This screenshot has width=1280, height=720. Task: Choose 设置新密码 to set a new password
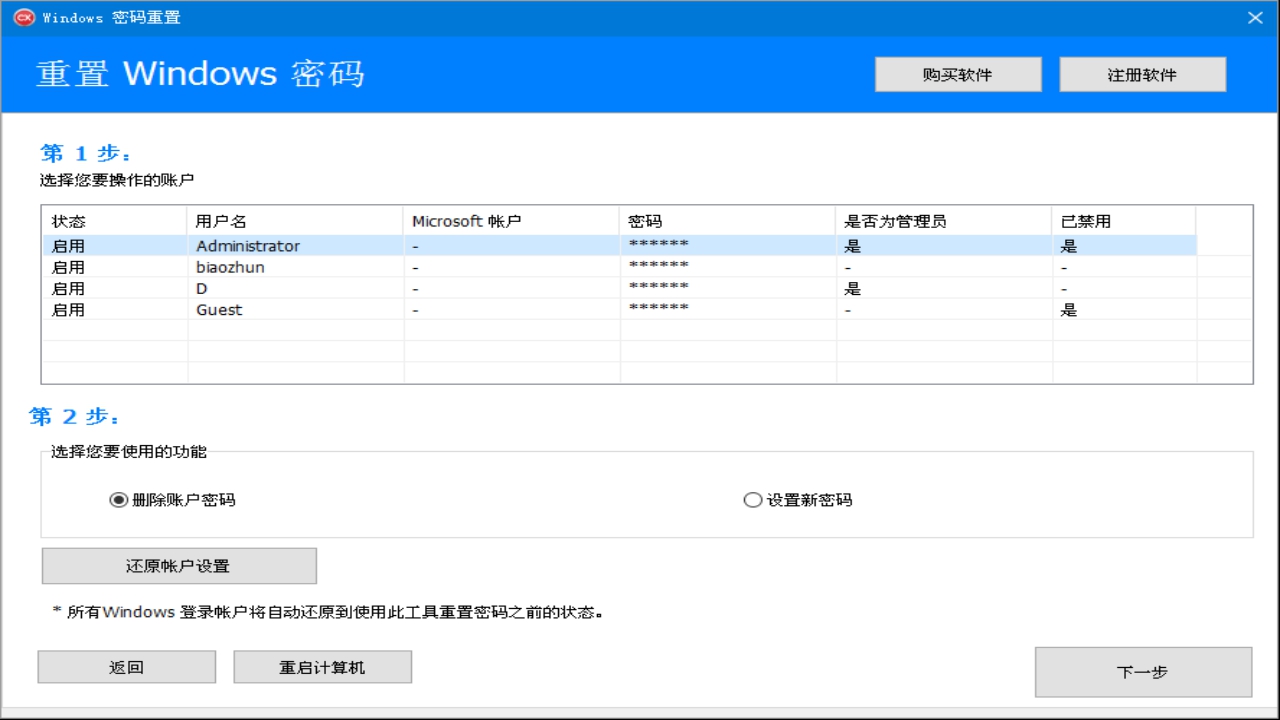click(x=753, y=499)
